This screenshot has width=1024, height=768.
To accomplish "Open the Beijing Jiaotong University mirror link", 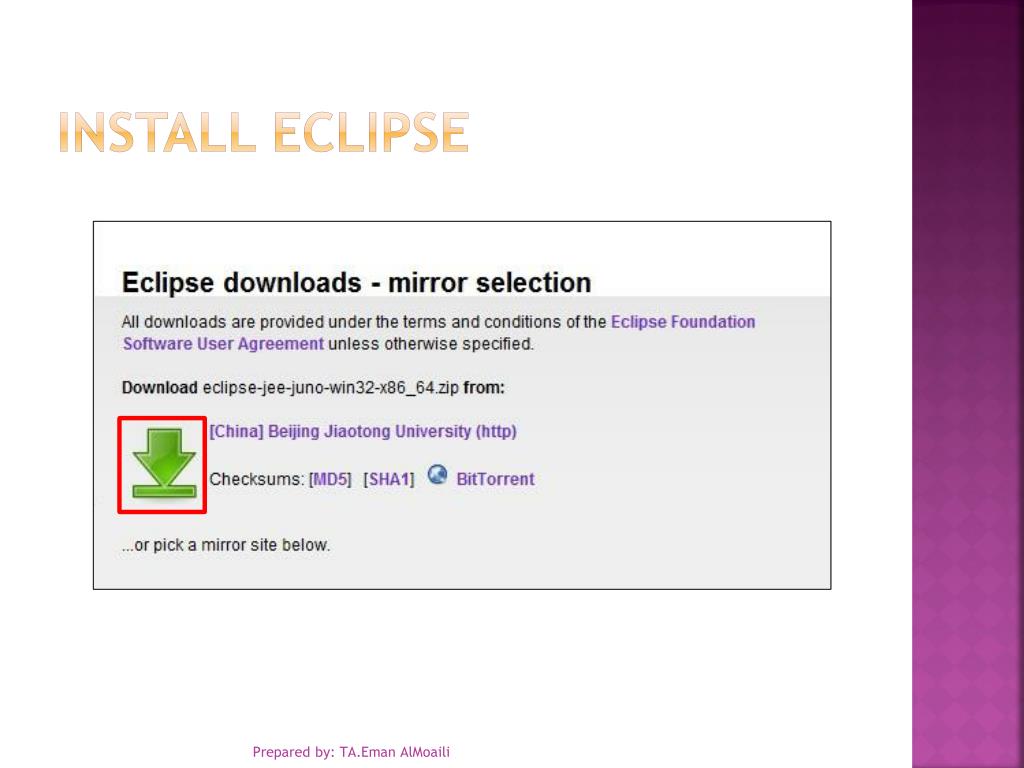I will [363, 432].
